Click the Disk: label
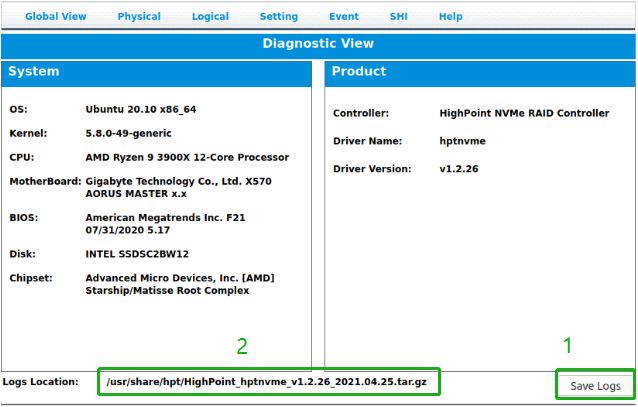This screenshot has height=407, width=638. [x=22, y=254]
